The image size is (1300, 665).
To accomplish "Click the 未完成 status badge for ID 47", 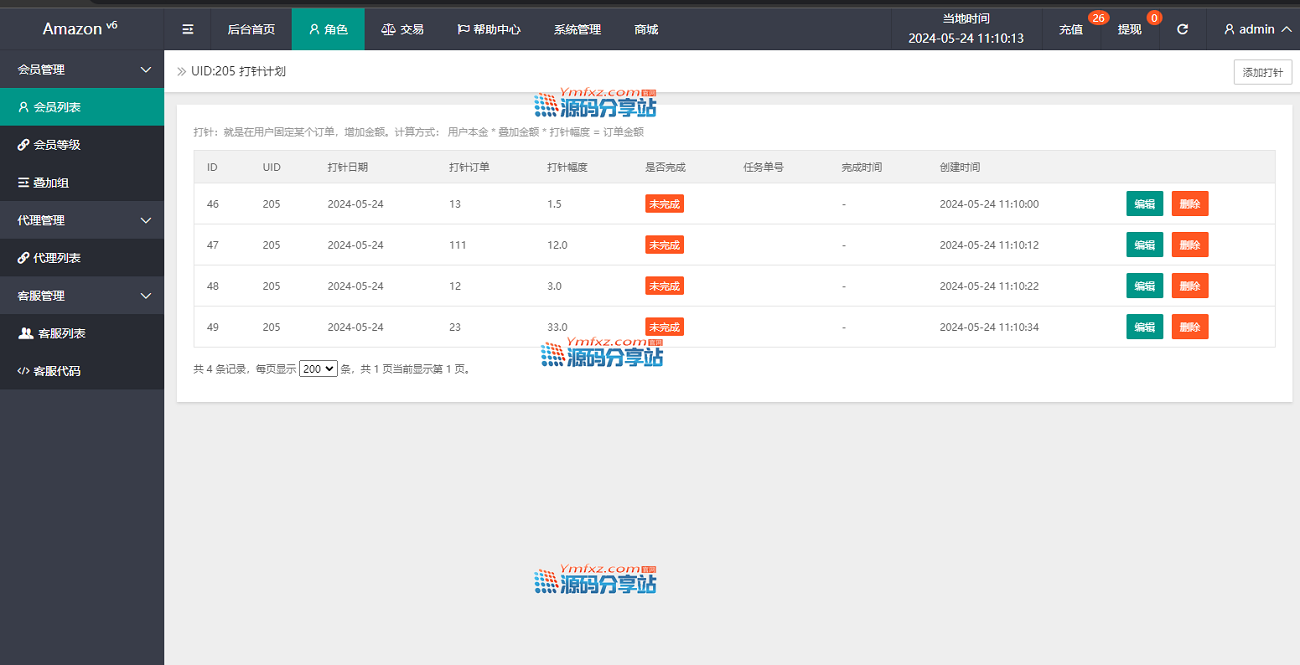I will point(664,245).
